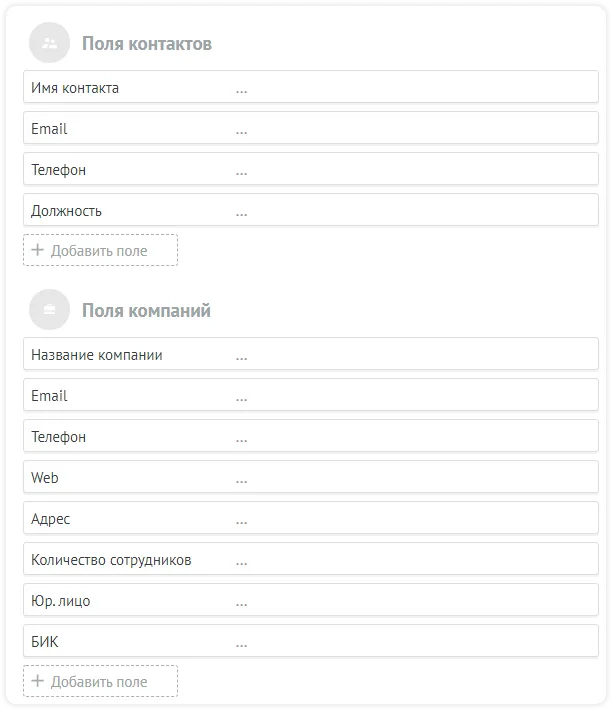The width and height of the screenshot is (612, 710).
Task: Select the Web field row
Action: (310, 478)
